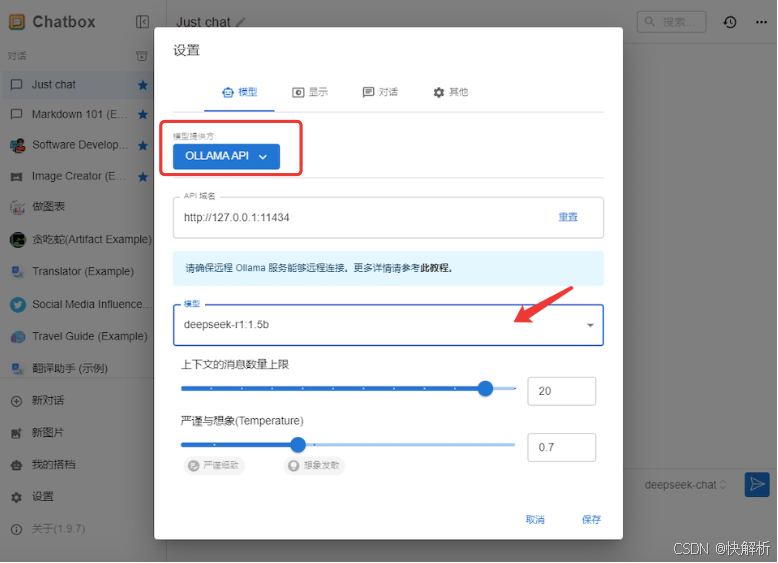Open the Social Media Influencer conversation

click(x=77, y=304)
